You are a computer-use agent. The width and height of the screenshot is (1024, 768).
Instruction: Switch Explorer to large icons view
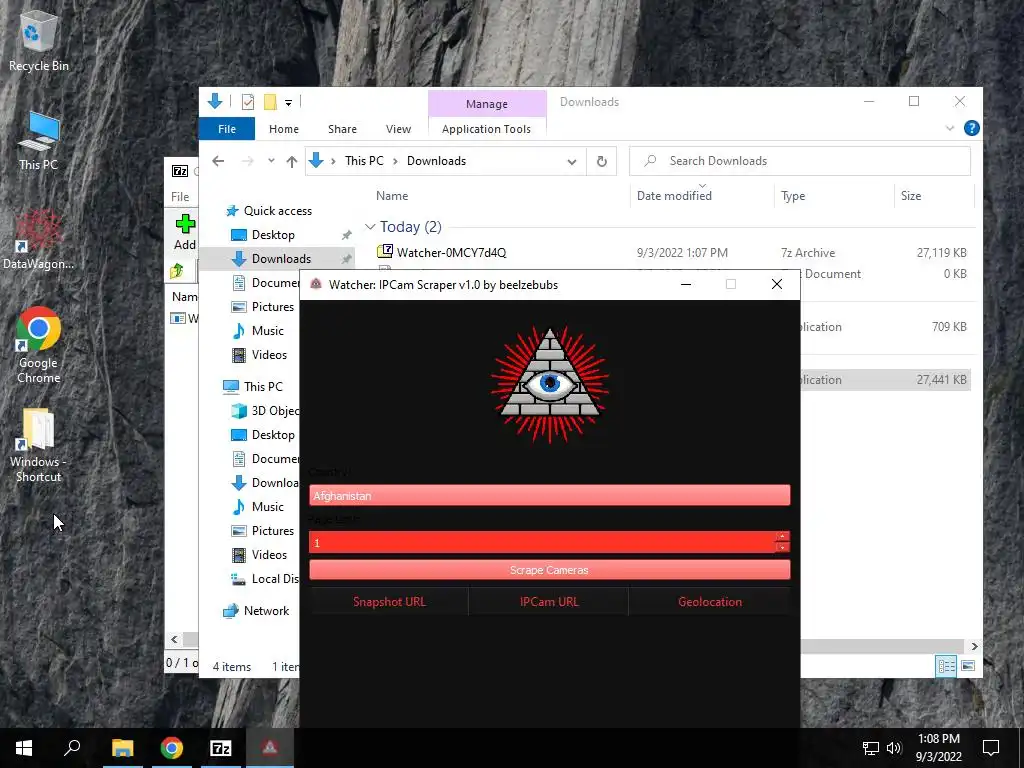[x=968, y=666]
